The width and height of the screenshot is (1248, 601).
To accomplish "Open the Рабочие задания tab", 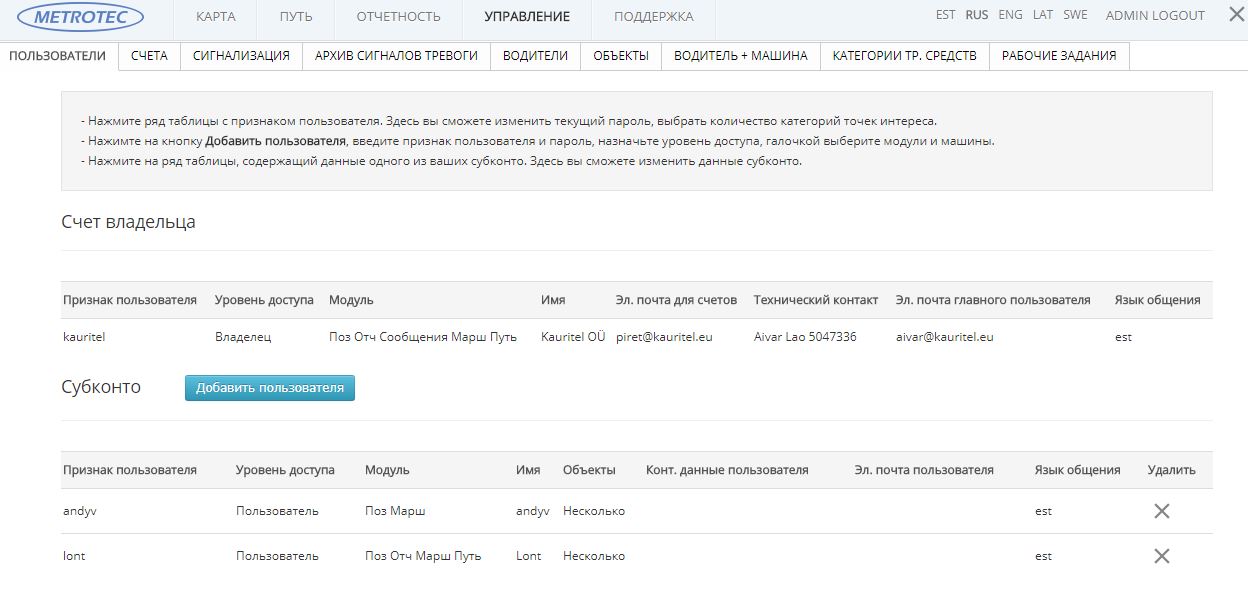I will (1059, 56).
